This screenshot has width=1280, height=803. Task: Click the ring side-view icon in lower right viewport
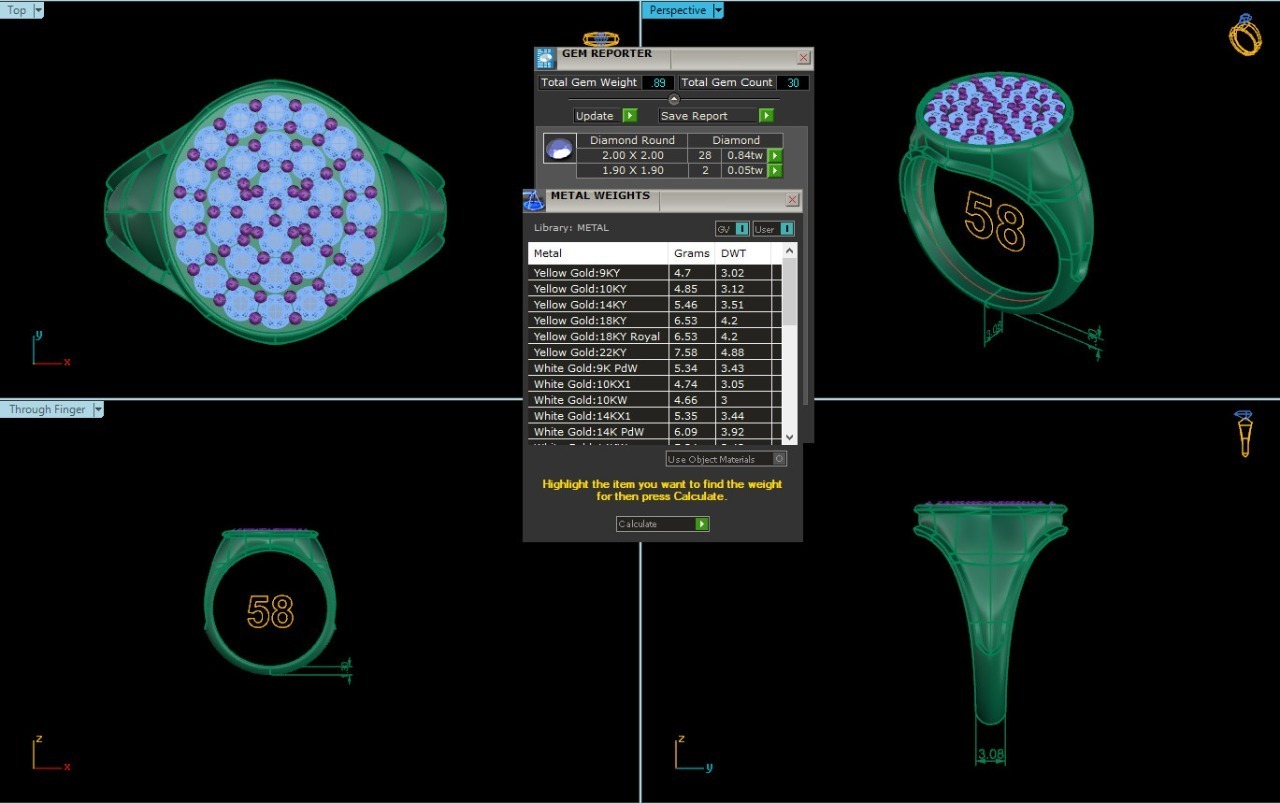coord(1244,433)
